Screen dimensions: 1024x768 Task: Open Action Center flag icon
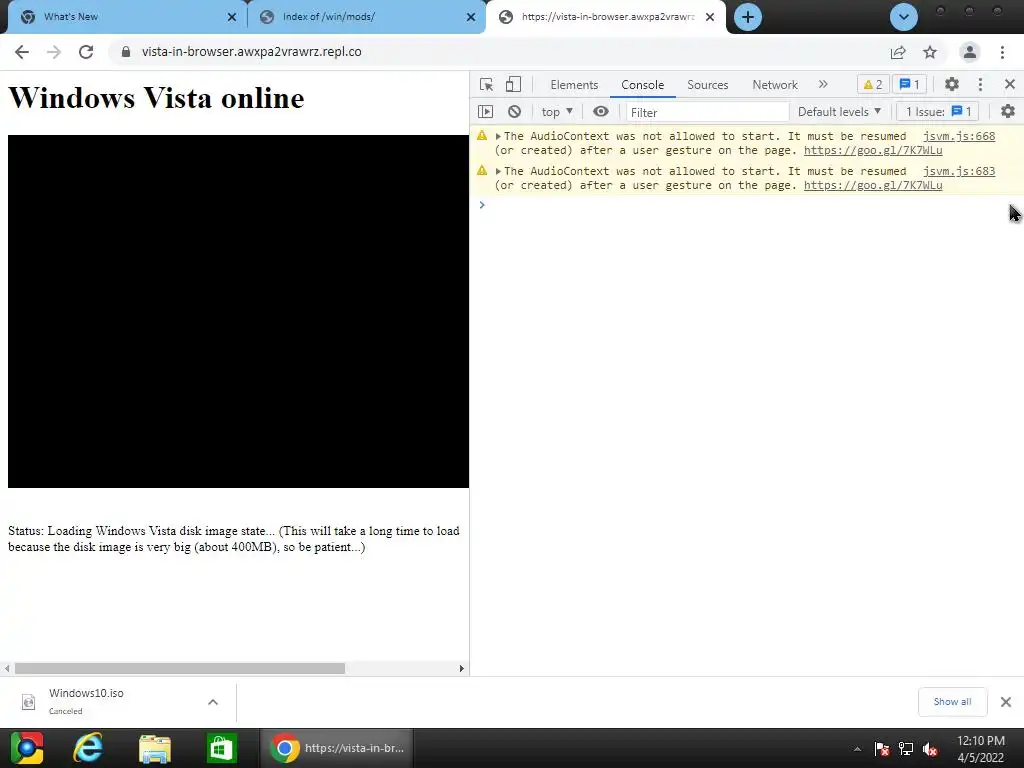(882, 749)
